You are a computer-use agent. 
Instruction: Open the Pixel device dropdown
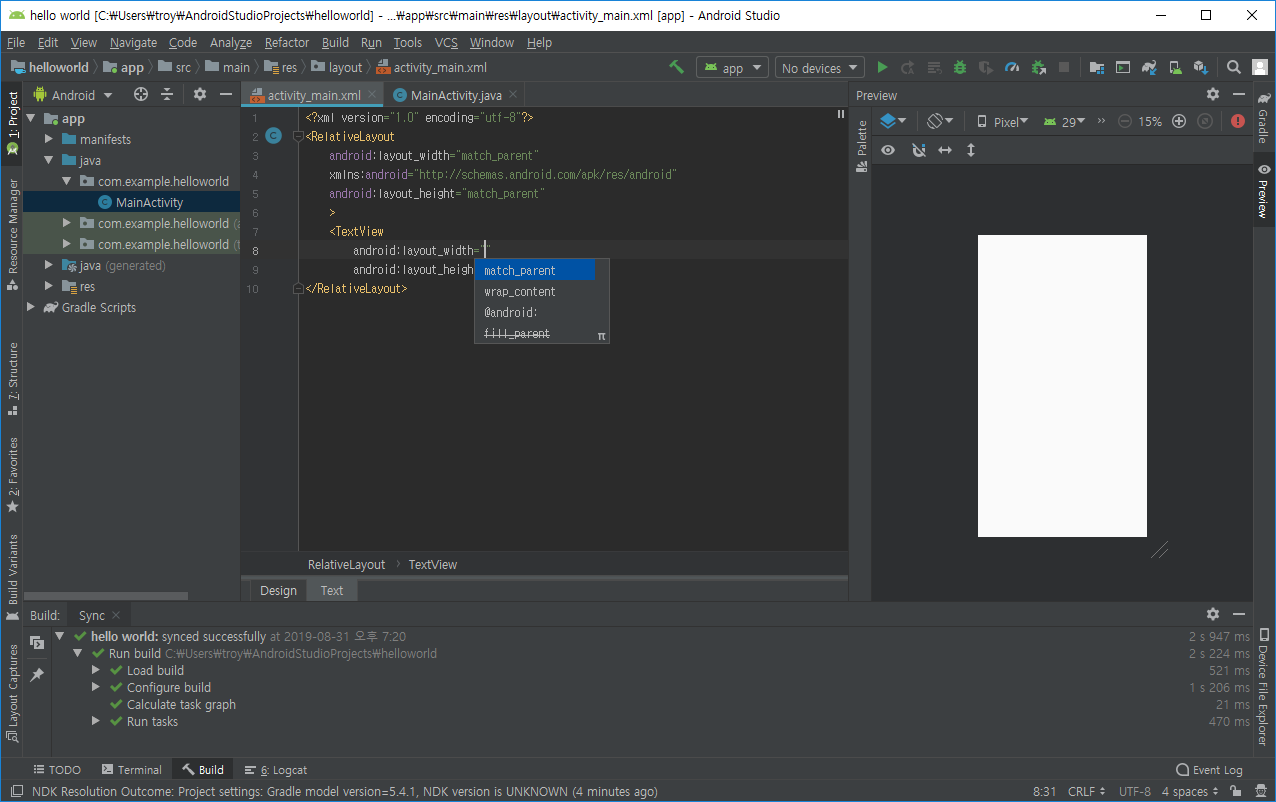click(x=1002, y=122)
